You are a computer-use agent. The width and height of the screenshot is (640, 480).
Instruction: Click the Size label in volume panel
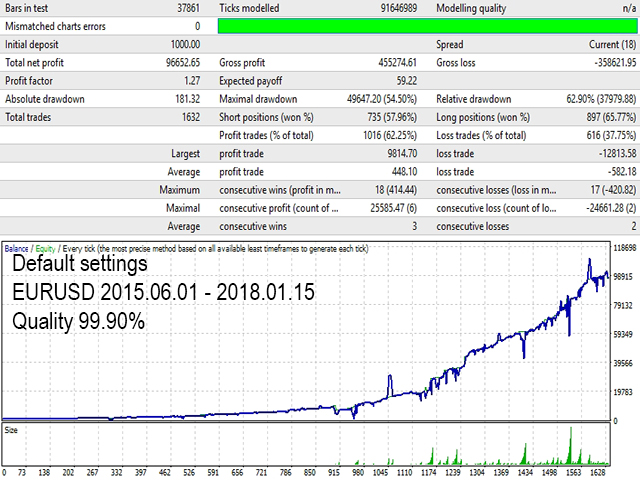[11, 430]
